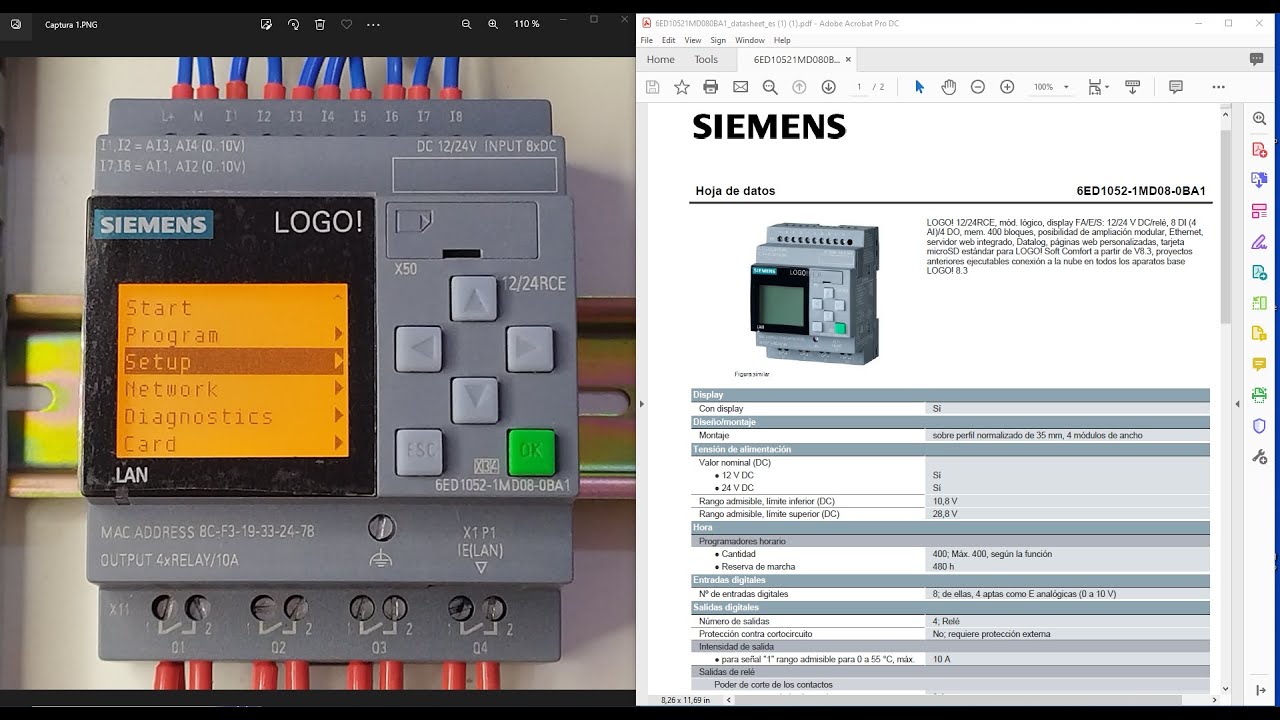Image resolution: width=1280 pixels, height=720 pixels.
Task: Open the Photos See more menu
Action: tap(373, 23)
